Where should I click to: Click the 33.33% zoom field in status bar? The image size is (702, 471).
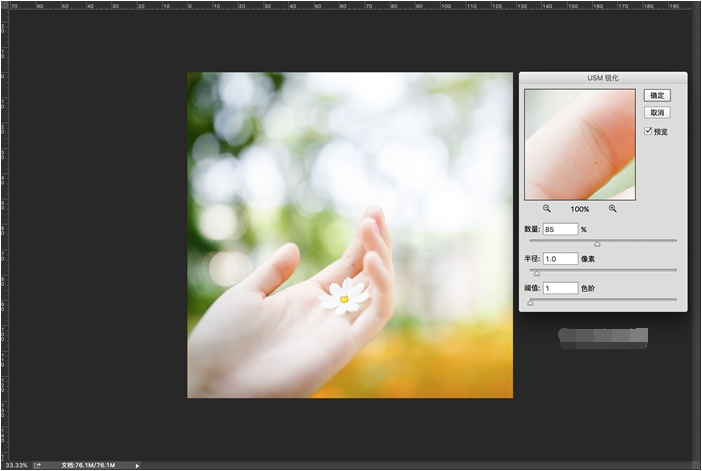coord(17,466)
